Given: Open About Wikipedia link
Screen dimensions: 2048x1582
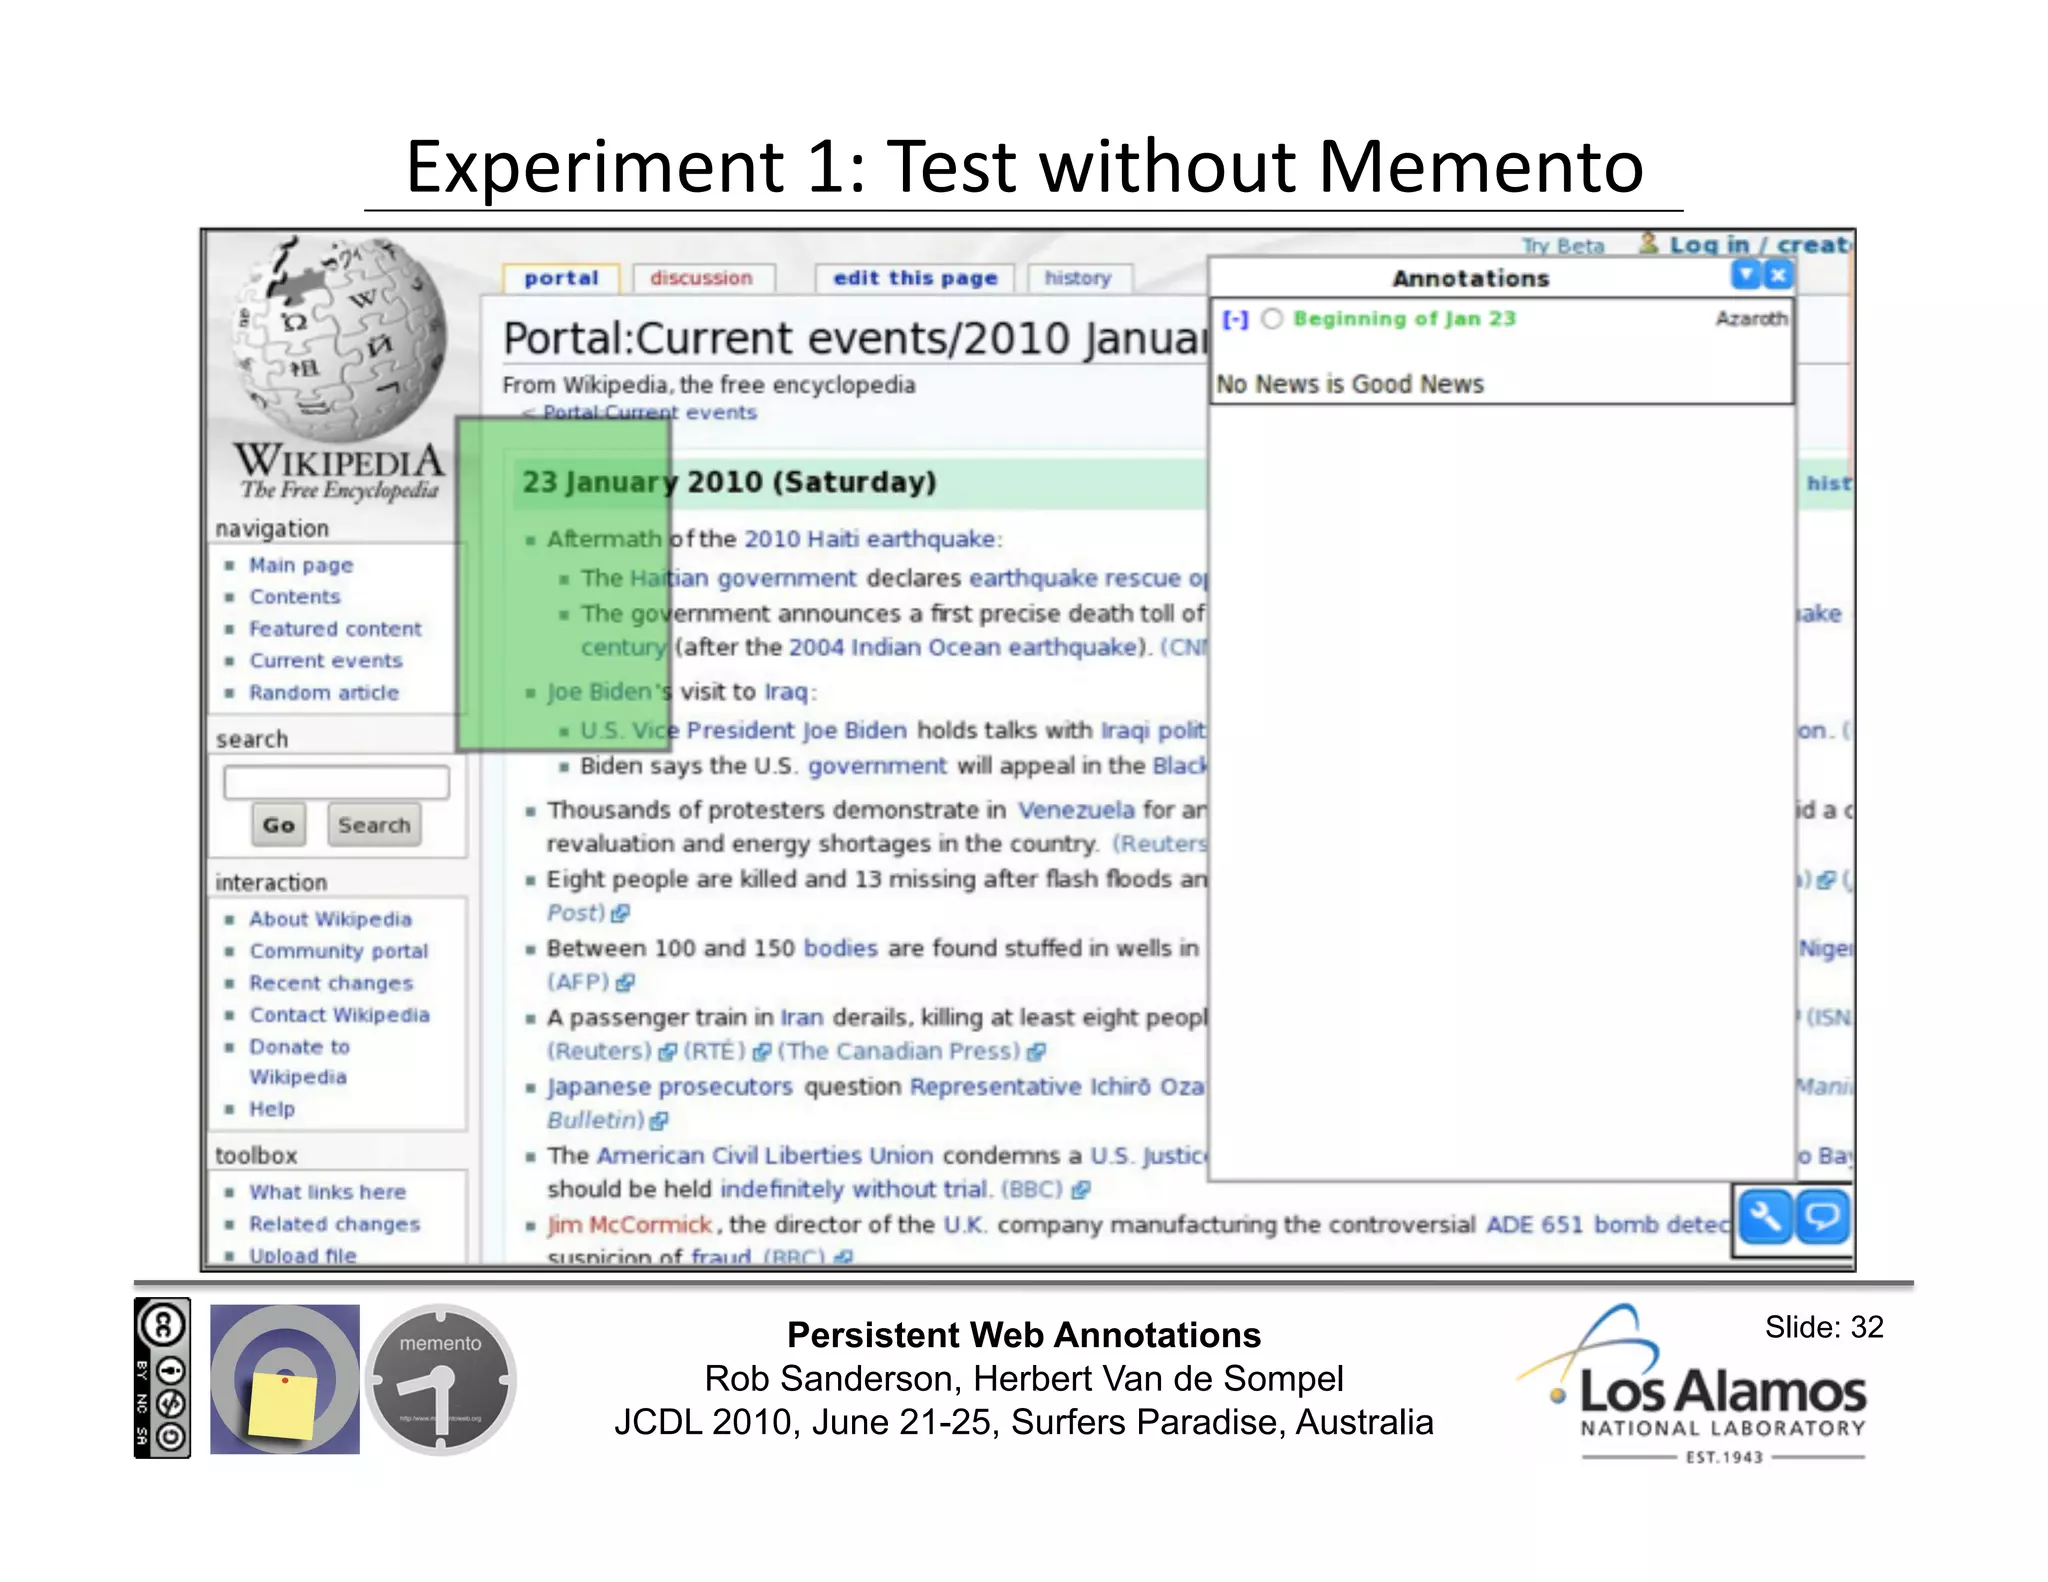Looking at the screenshot, I should tap(330, 919).
